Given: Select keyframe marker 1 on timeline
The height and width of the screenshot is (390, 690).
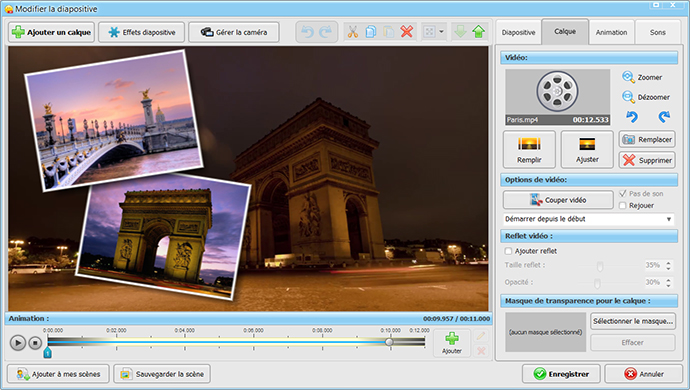Looking at the screenshot, I should 48,352.
